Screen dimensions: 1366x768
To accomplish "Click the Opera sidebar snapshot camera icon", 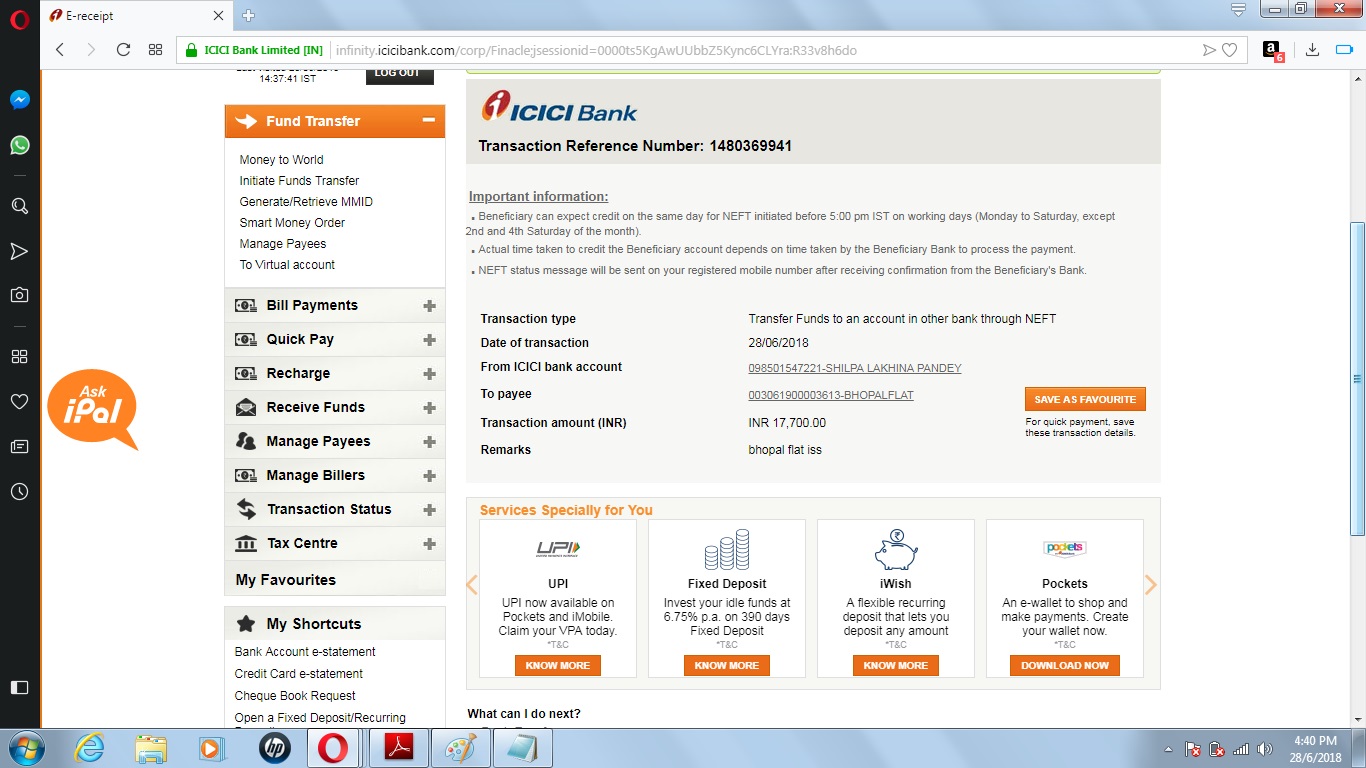I will coord(19,295).
